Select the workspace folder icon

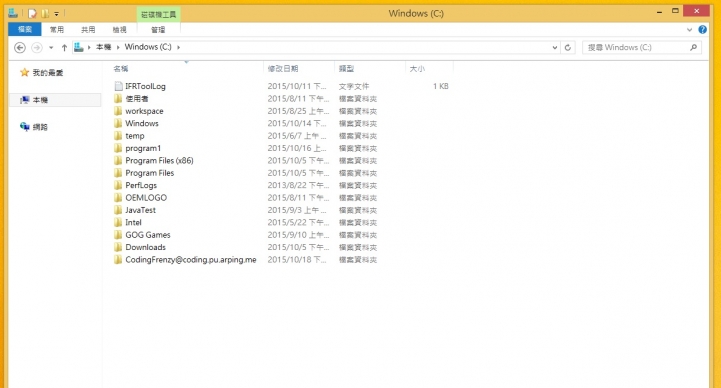[x=118, y=111]
